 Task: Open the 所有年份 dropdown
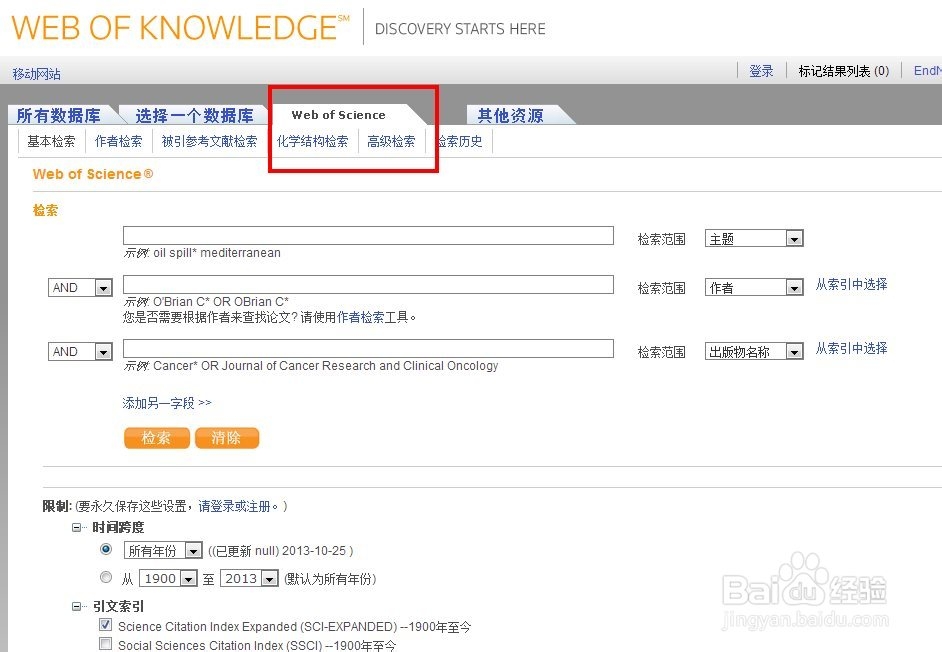coord(162,550)
